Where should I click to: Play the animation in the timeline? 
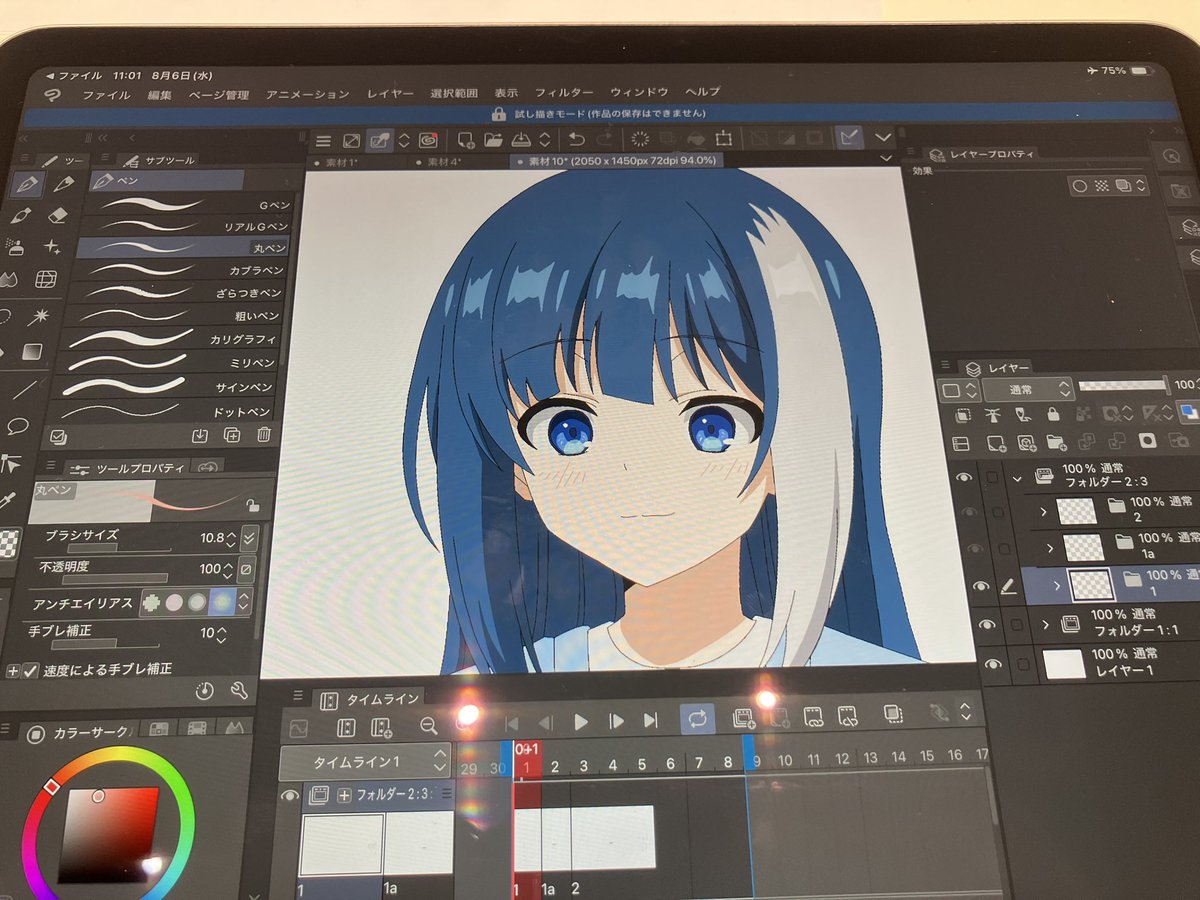pos(580,721)
